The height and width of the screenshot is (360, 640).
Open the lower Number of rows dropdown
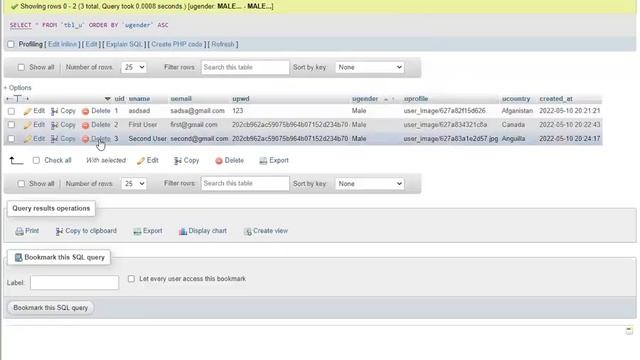tap(133, 184)
